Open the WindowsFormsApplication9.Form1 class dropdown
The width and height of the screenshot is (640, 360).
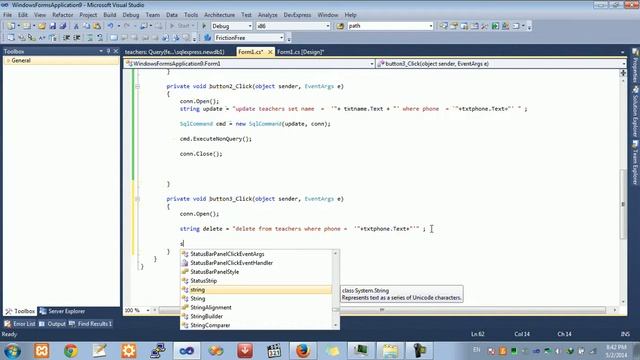371,64
